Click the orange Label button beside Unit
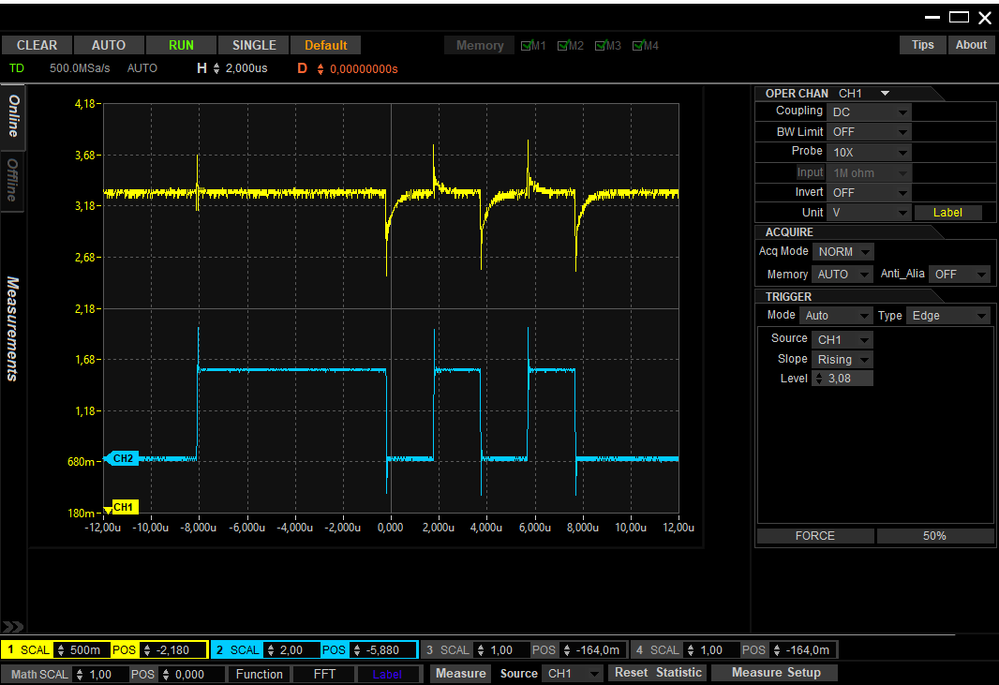Image resolution: width=999 pixels, height=685 pixels. click(x=947, y=213)
